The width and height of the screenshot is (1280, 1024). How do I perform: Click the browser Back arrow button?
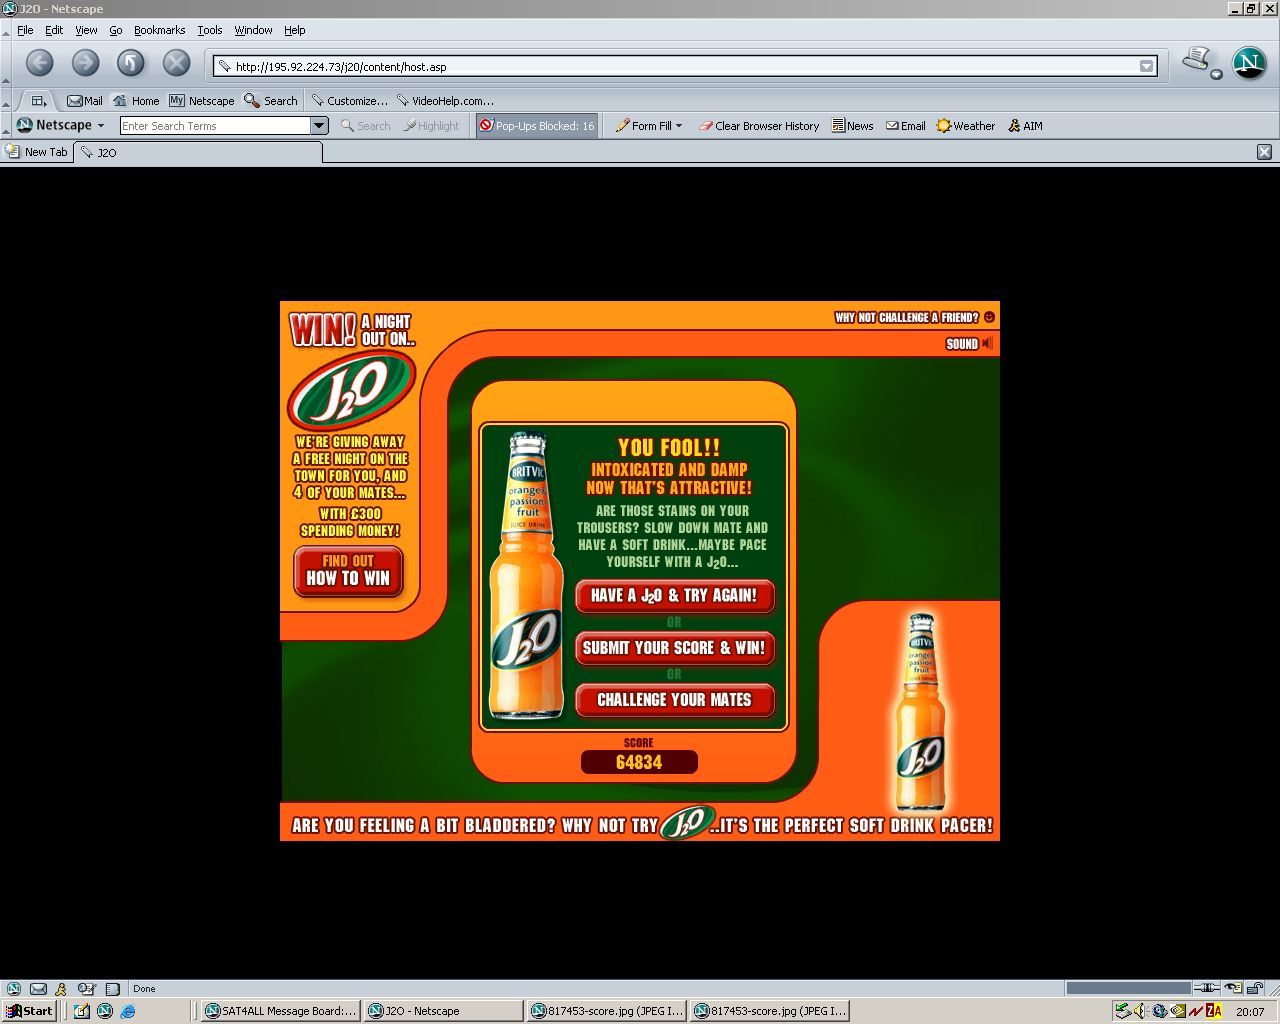[x=39, y=63]
